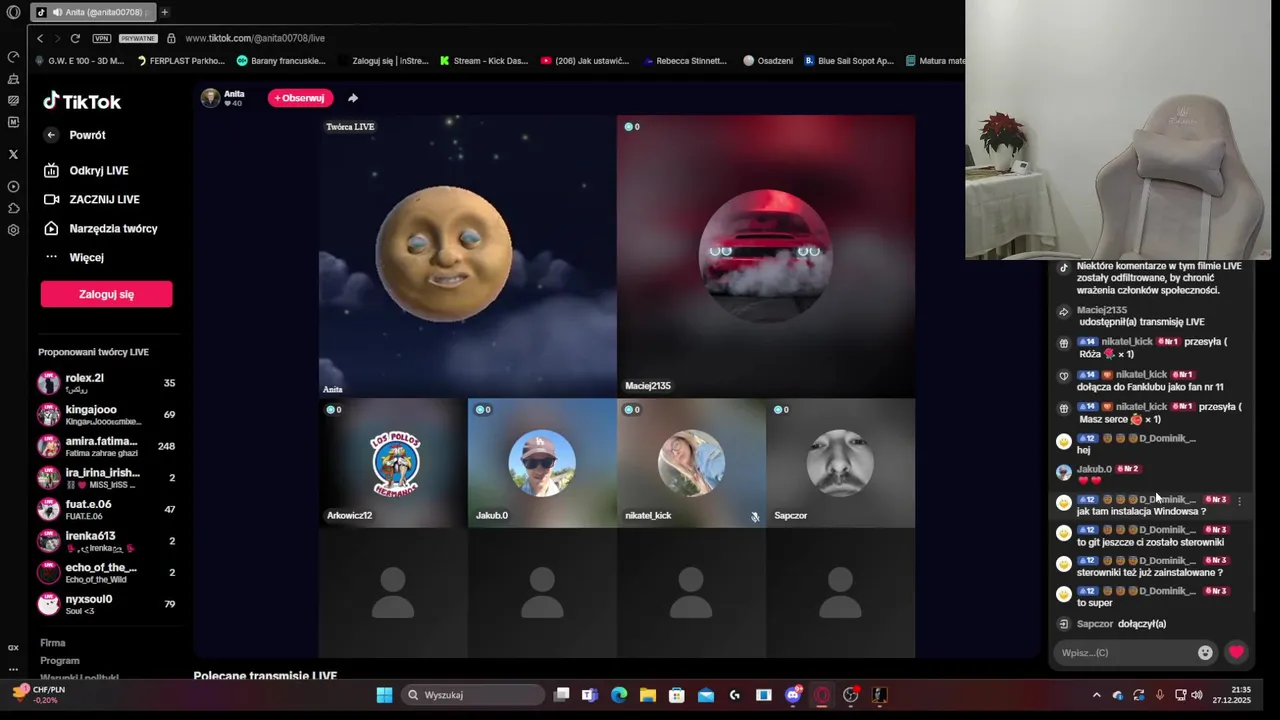Open Discord from the taskbar

(793, 695)
